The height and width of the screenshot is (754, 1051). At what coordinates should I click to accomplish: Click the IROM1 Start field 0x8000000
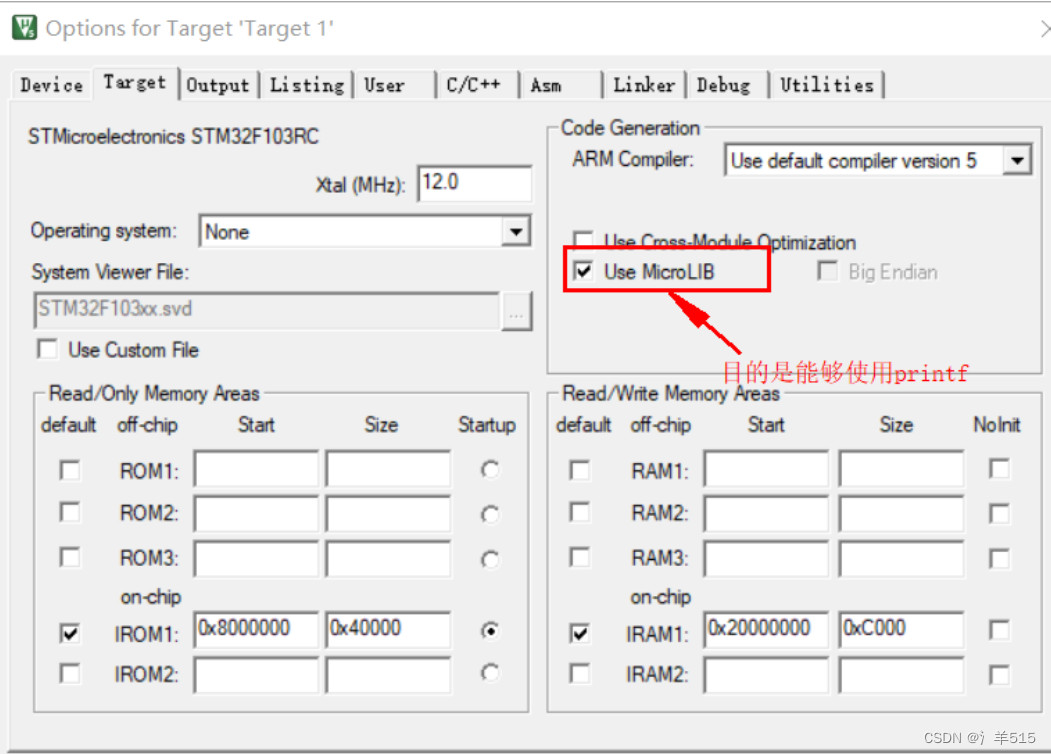pyautogui.click(x=256, y=629)
